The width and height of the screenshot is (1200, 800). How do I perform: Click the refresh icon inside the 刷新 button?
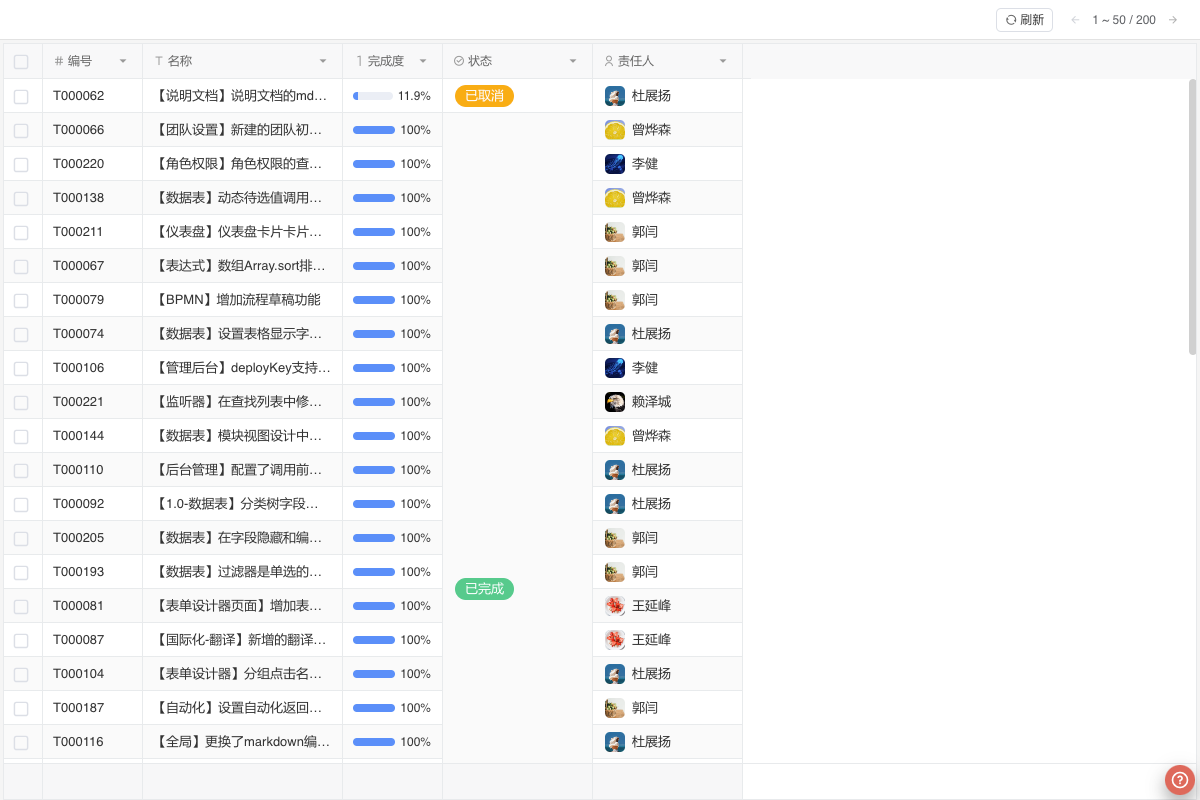(1010, 19)
